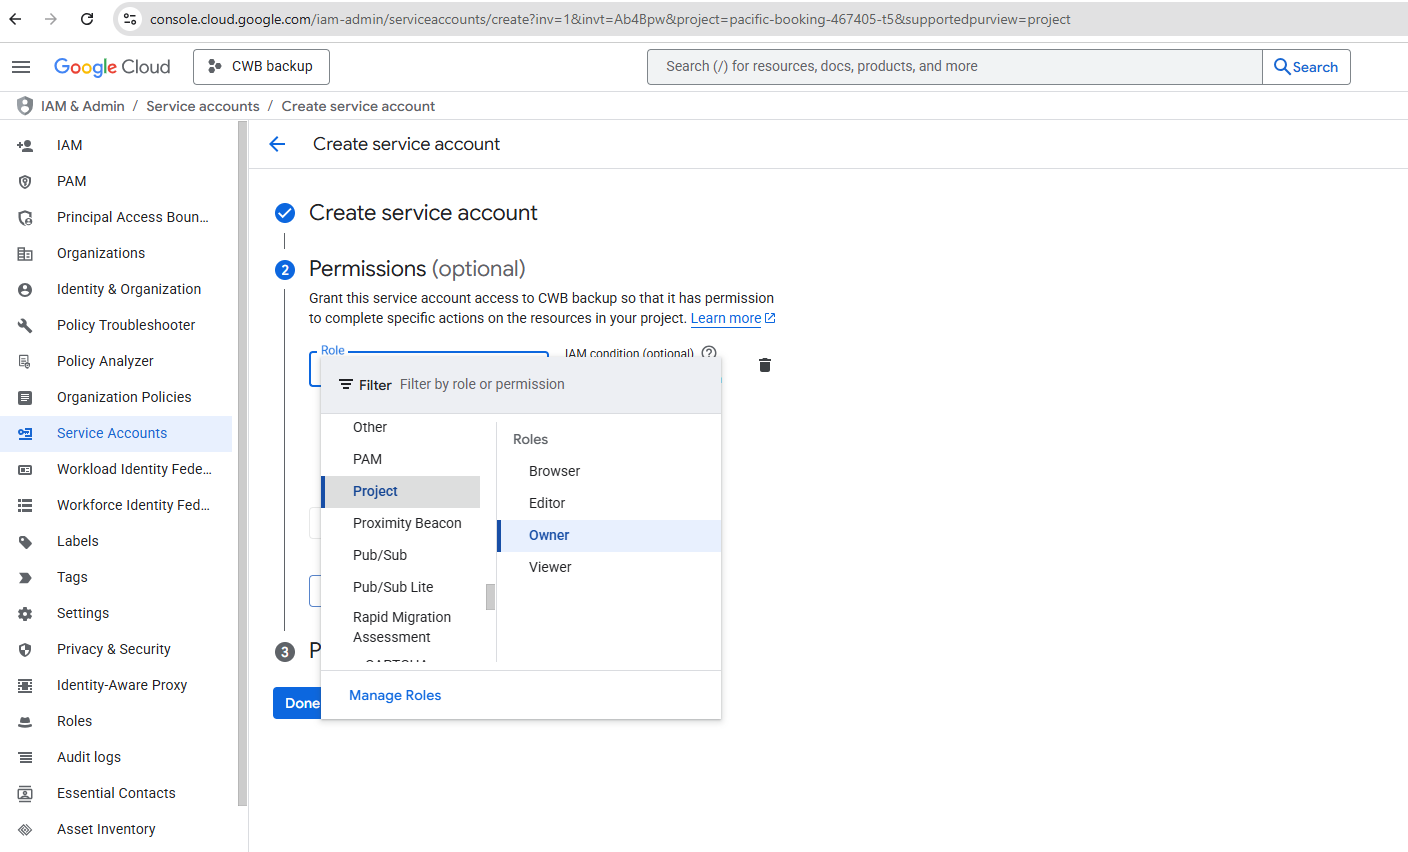Viewport: 1408px width, 852px height.
Task: Open Essential Contacts in sidebar
Action: 116,793
